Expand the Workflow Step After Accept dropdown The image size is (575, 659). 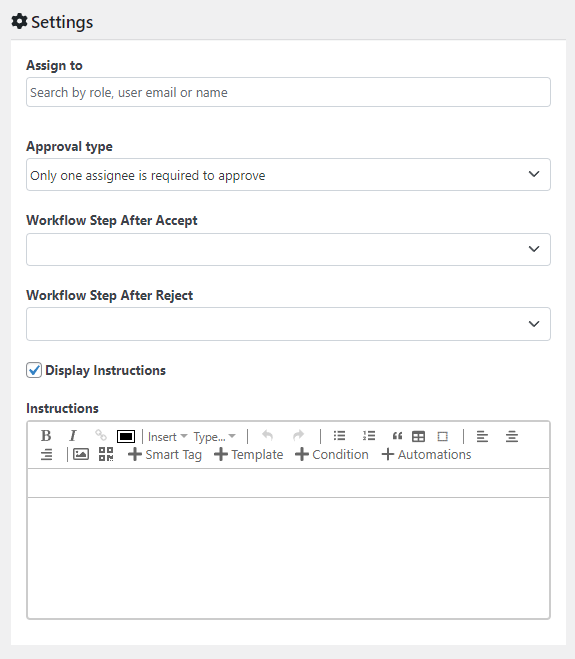click(288, 249)
